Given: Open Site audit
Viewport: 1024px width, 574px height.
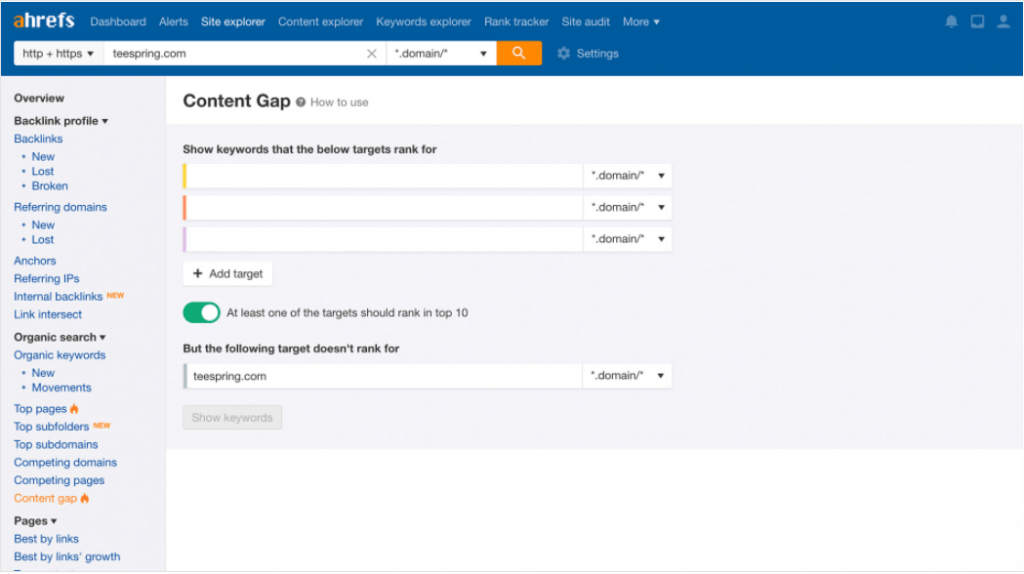Looking at the screenshot, I should point(586,22).
